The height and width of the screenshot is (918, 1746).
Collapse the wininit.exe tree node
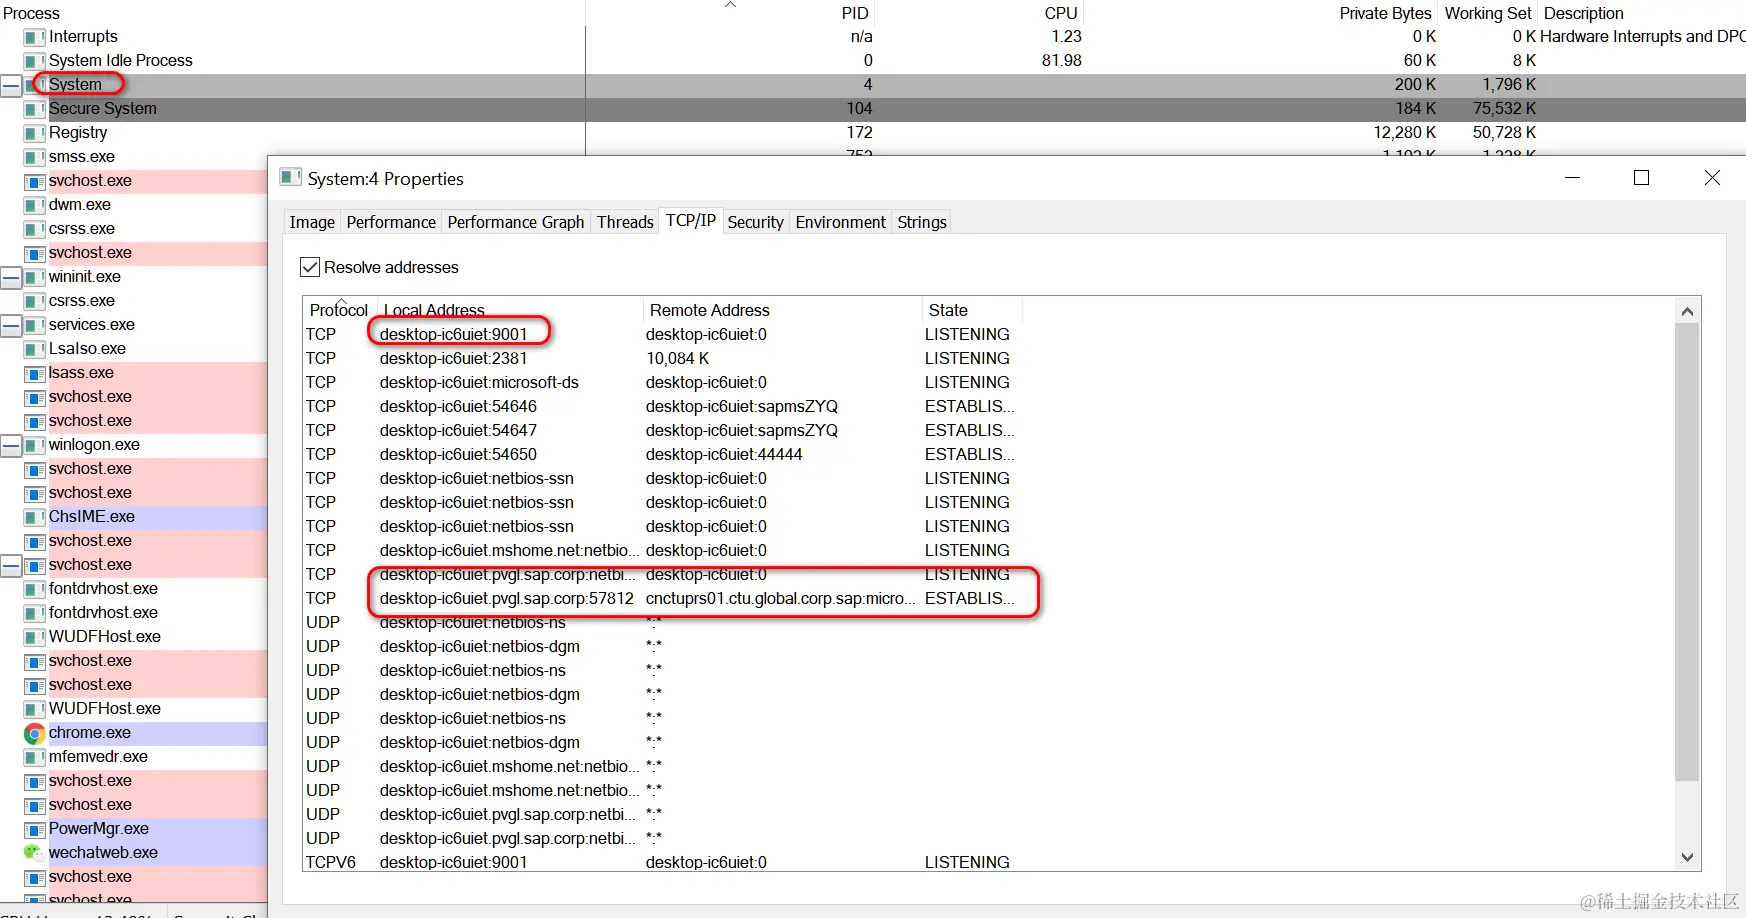tap(11, 277)
